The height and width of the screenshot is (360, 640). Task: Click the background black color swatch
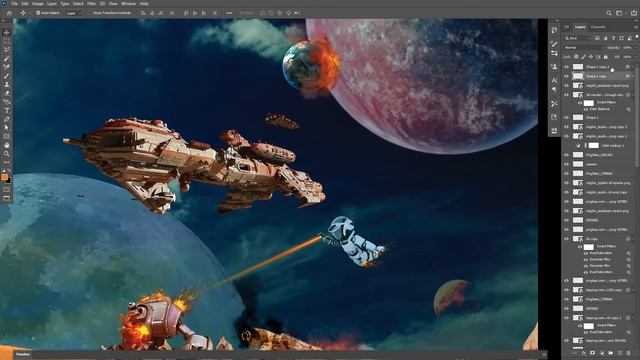(x=9, y=180)
